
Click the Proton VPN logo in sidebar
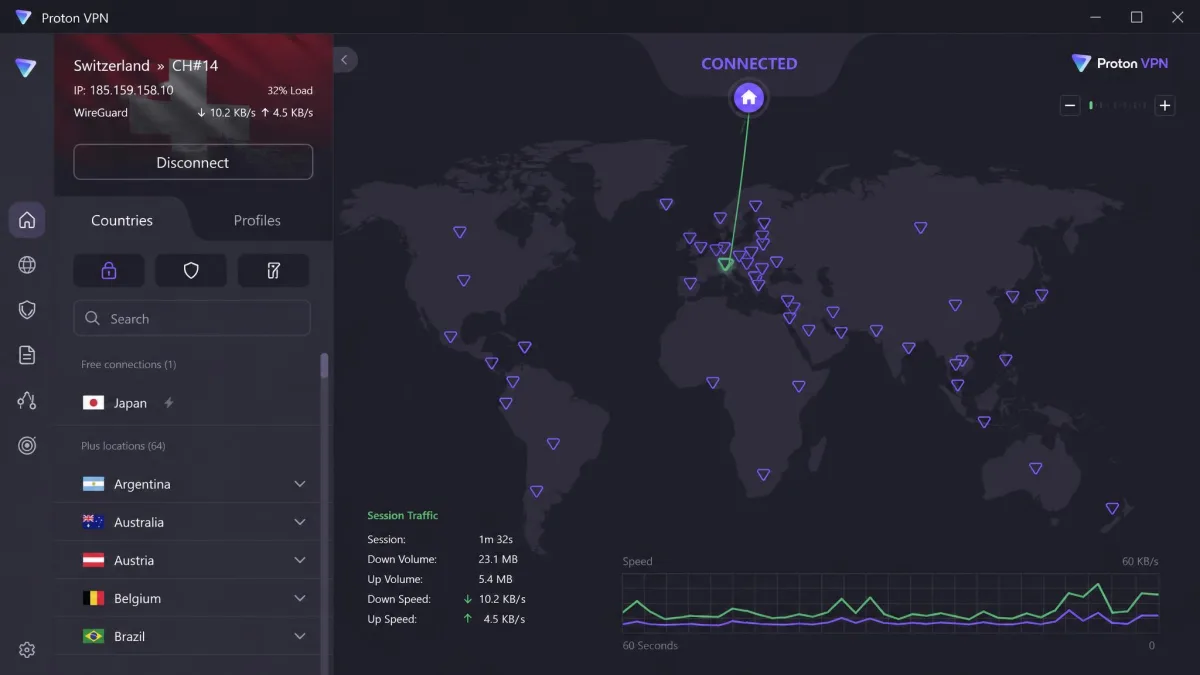26,68
